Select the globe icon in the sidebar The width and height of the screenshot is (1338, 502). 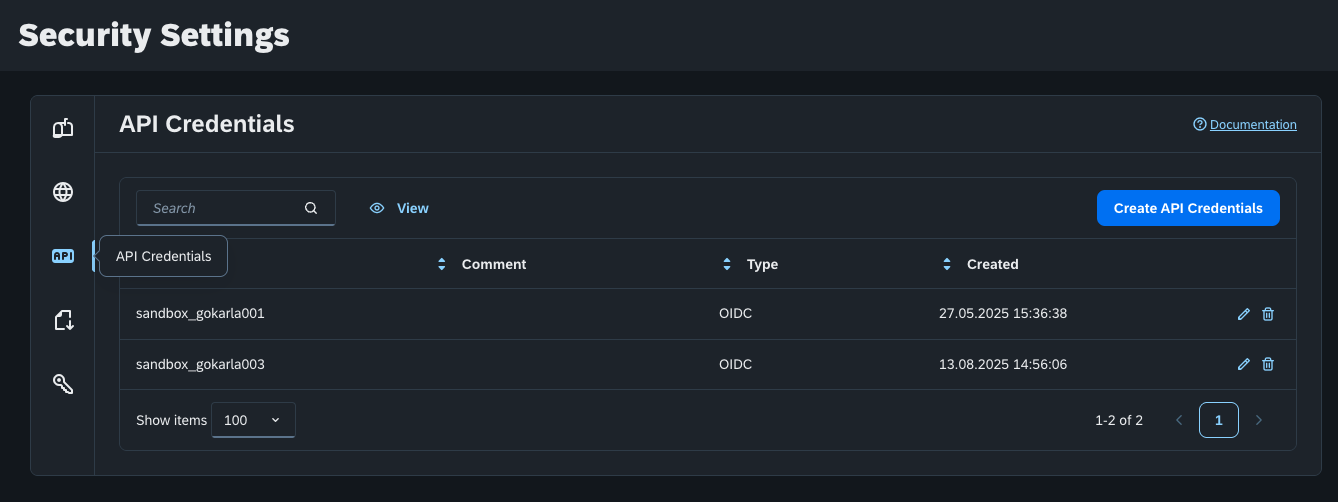tap(63, 192)
